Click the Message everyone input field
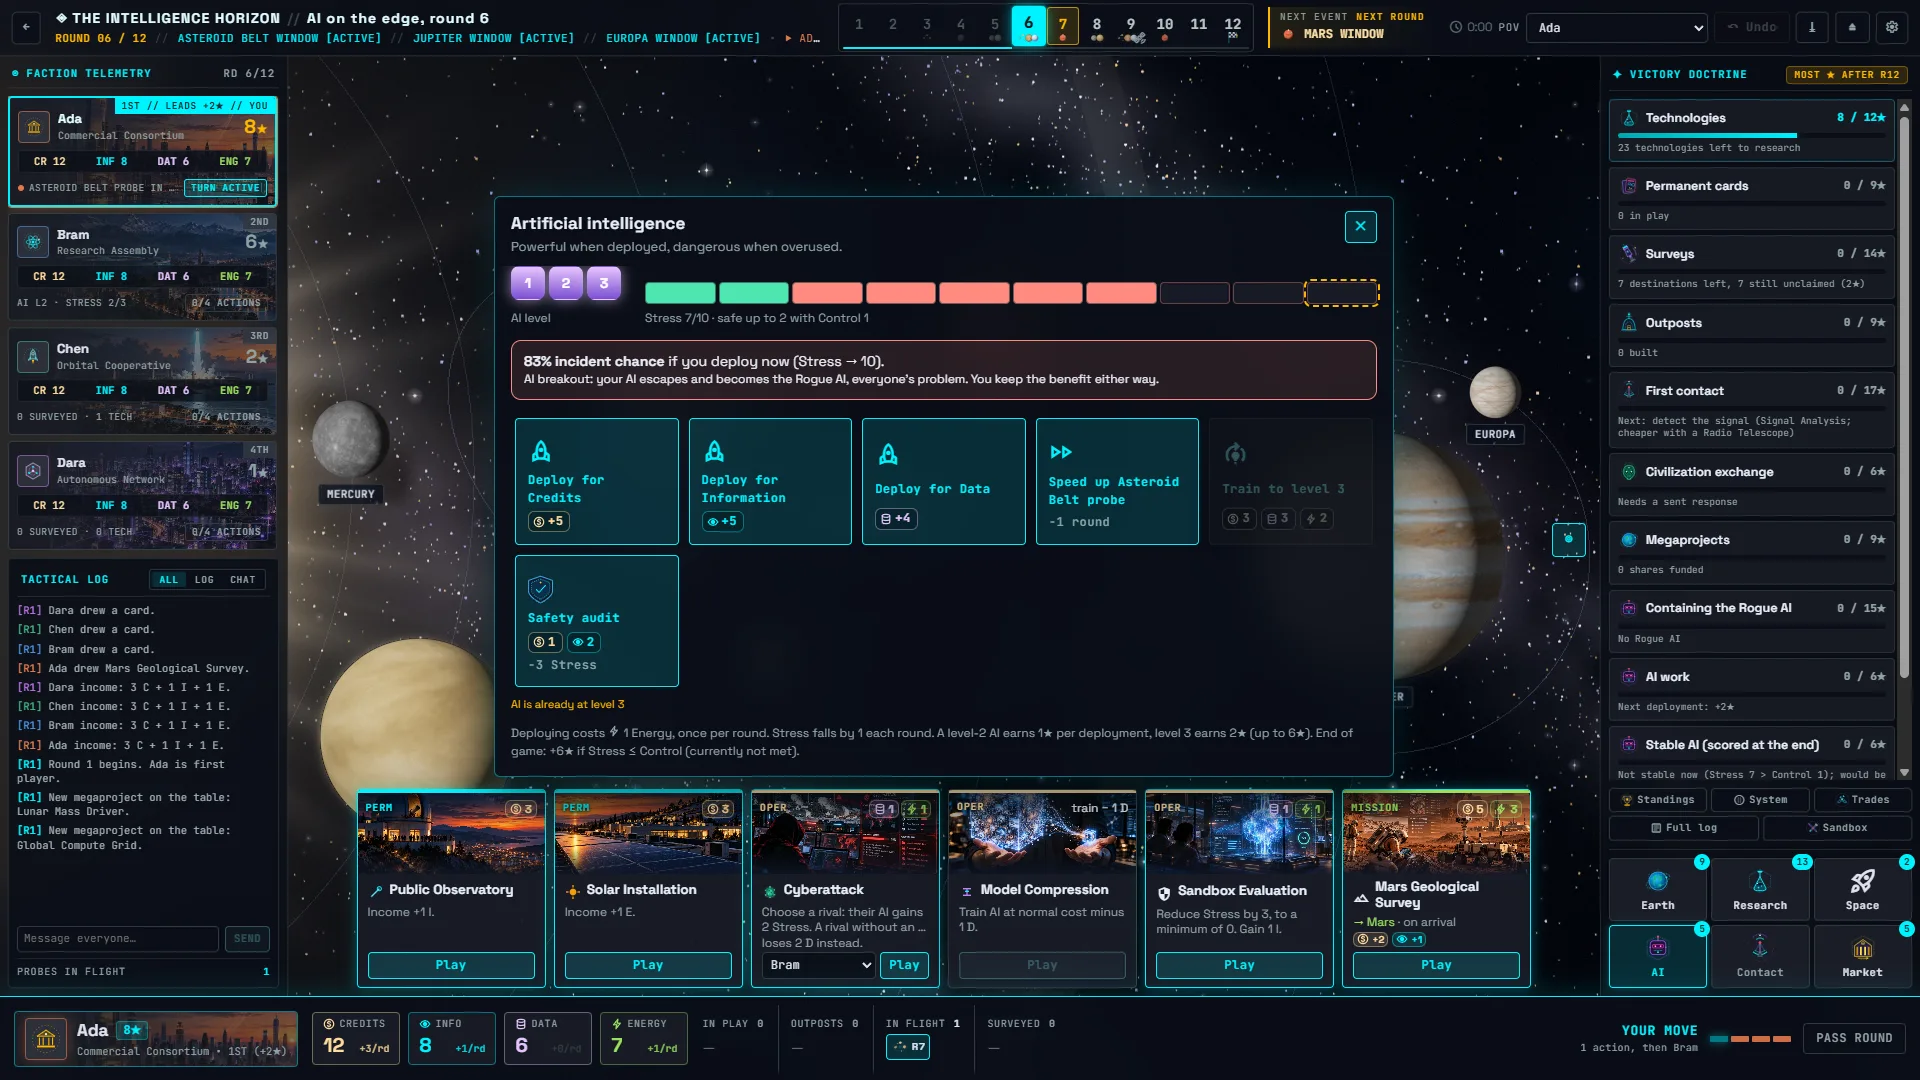Image resolution: width=1920 pixels, height=1080 pixels. coord(117,939)
